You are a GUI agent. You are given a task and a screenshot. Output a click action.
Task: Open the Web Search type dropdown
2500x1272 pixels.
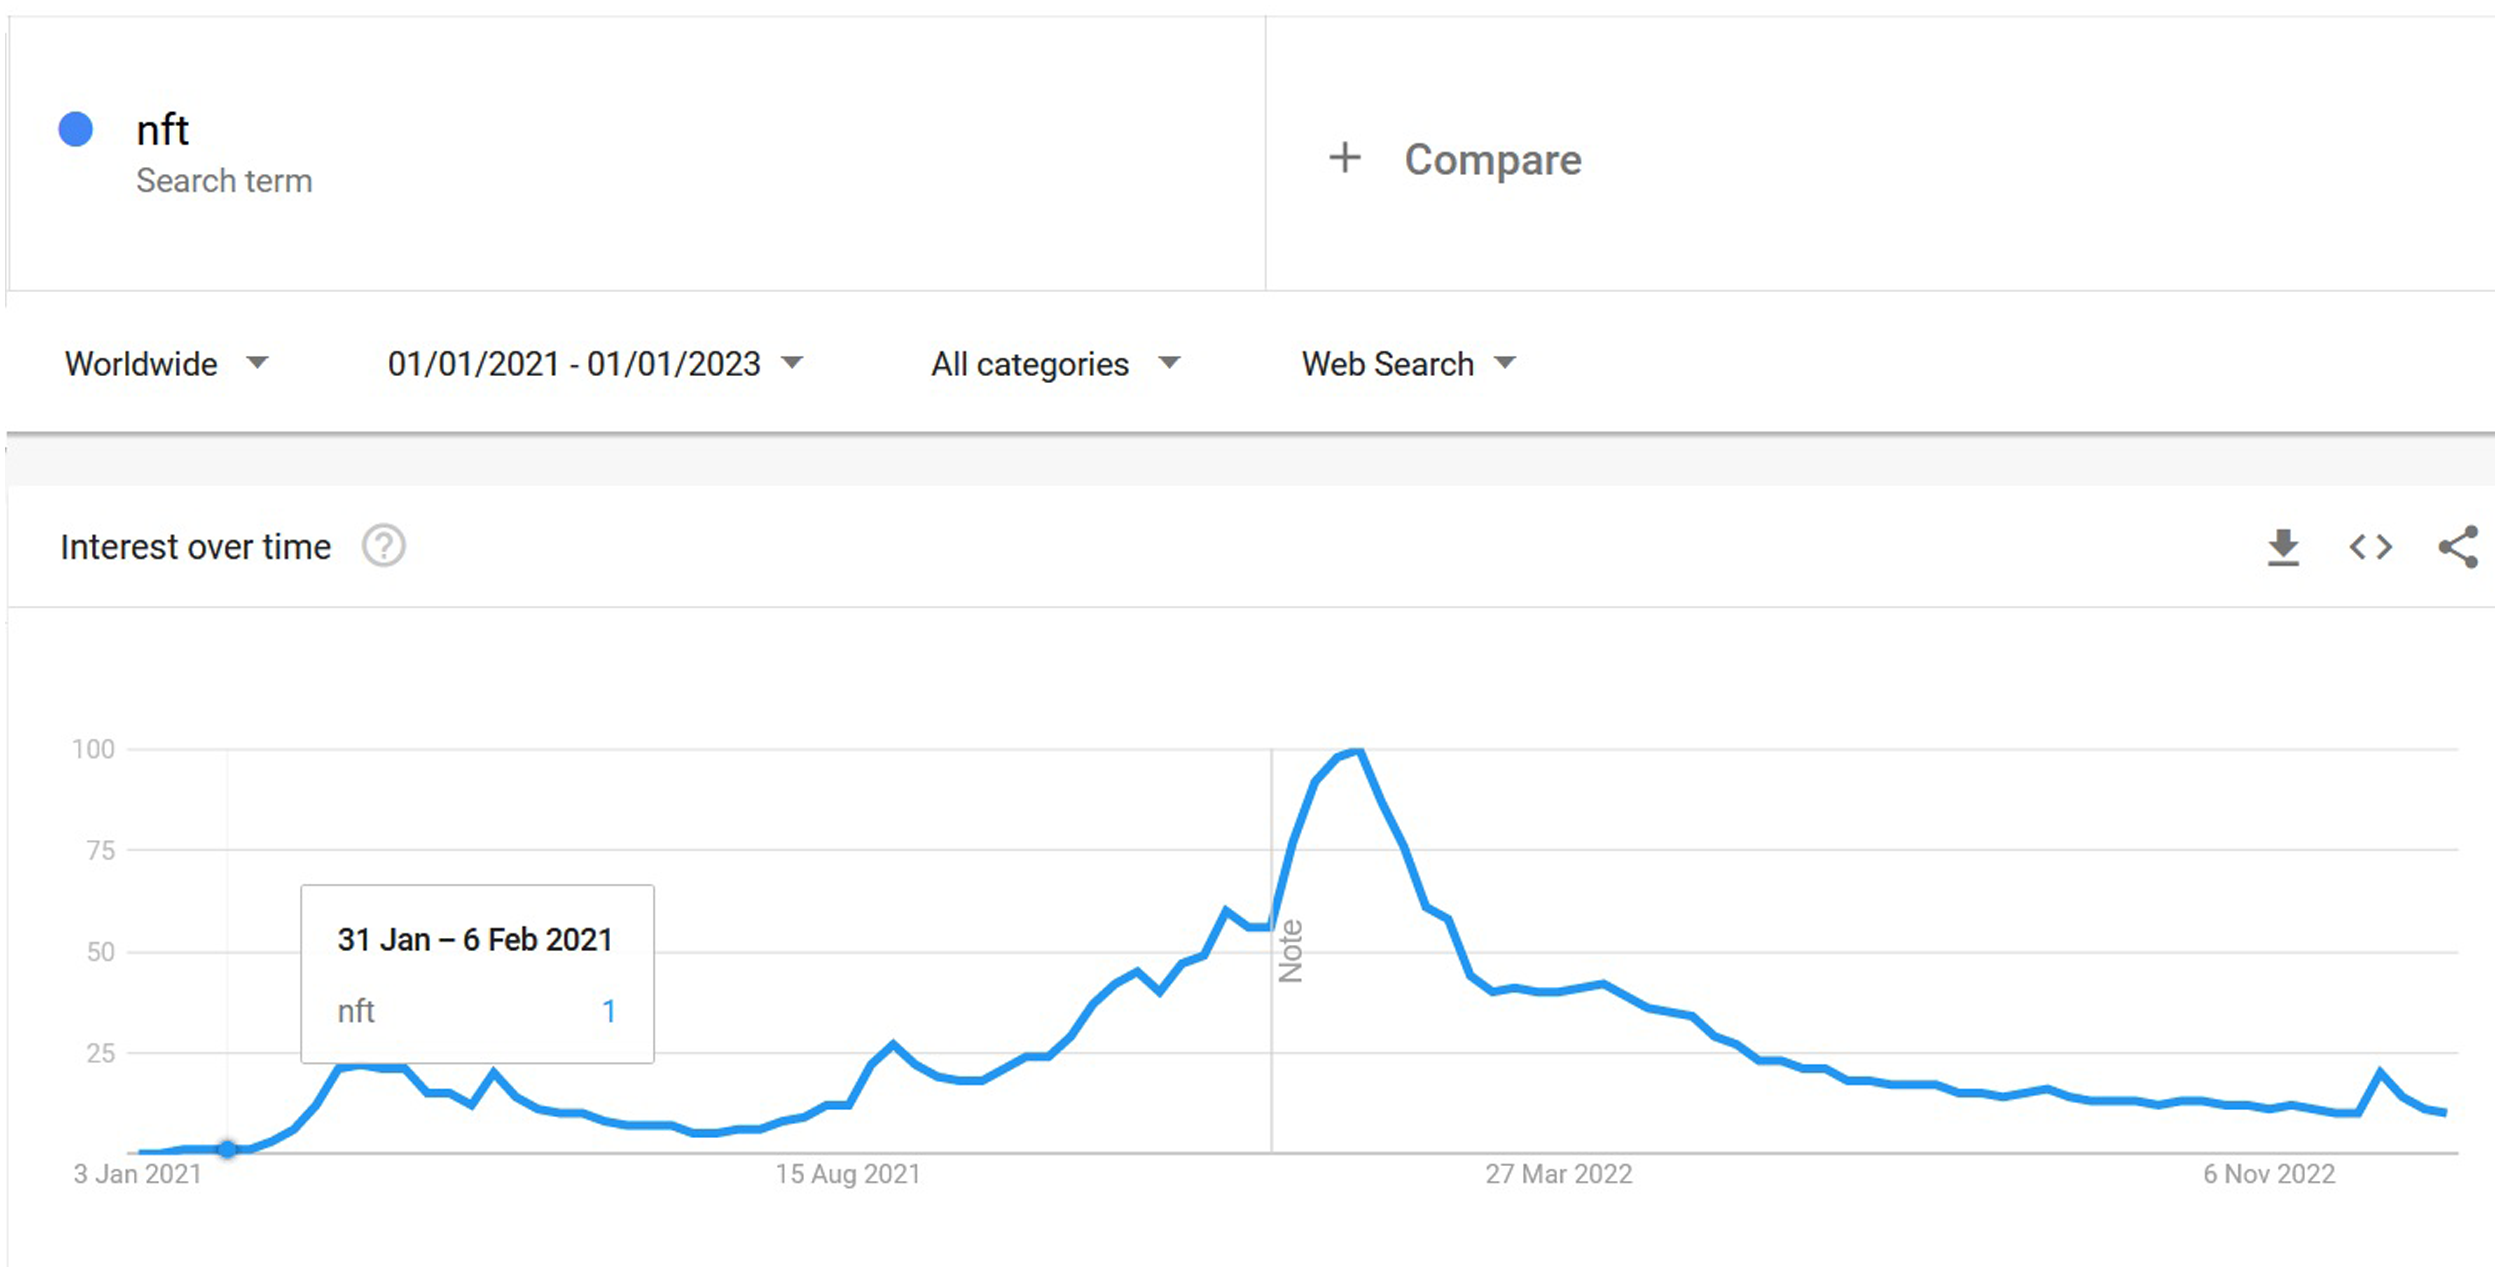click(x=1408, y=363)
